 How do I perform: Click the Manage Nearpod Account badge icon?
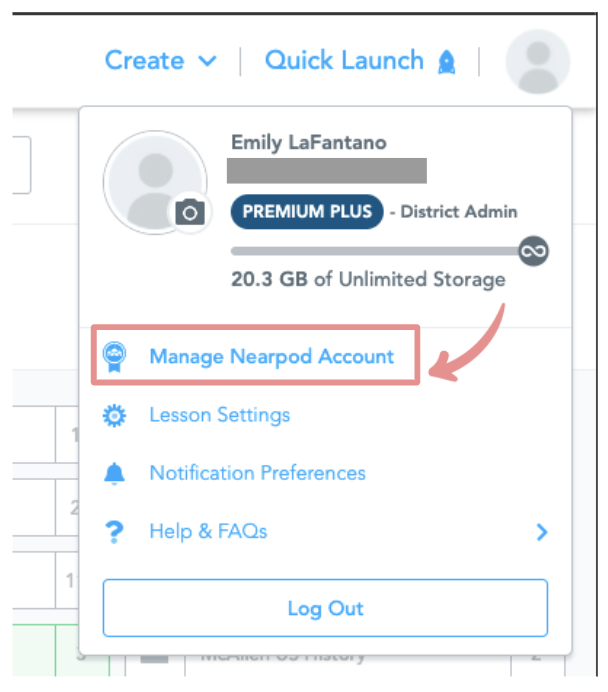pyautogui.click(x=115, y=356)
